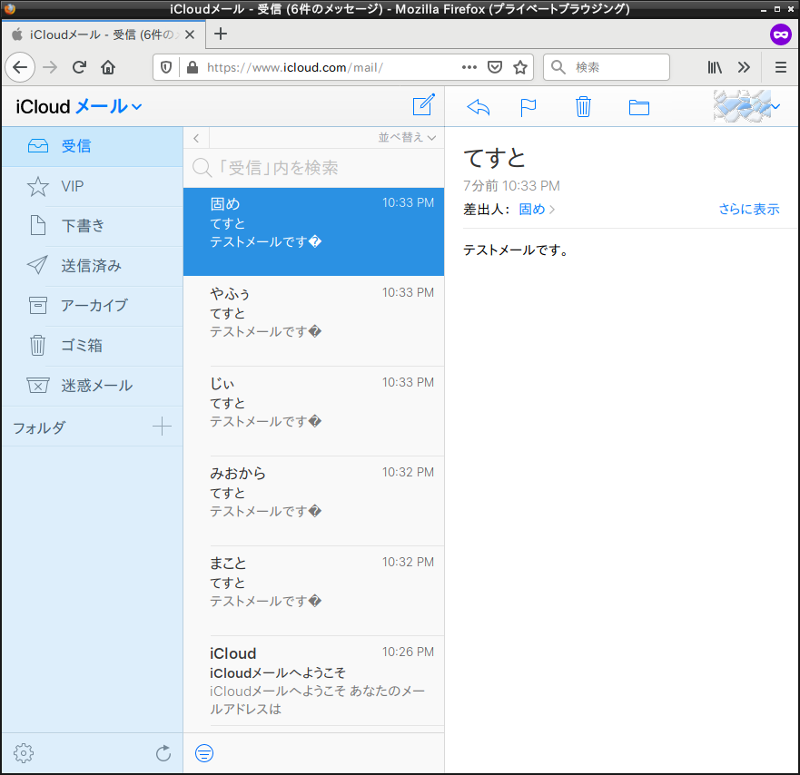This screenshot has width=800, height=775.
Task: Move message to folder icon
Action: 639,107
